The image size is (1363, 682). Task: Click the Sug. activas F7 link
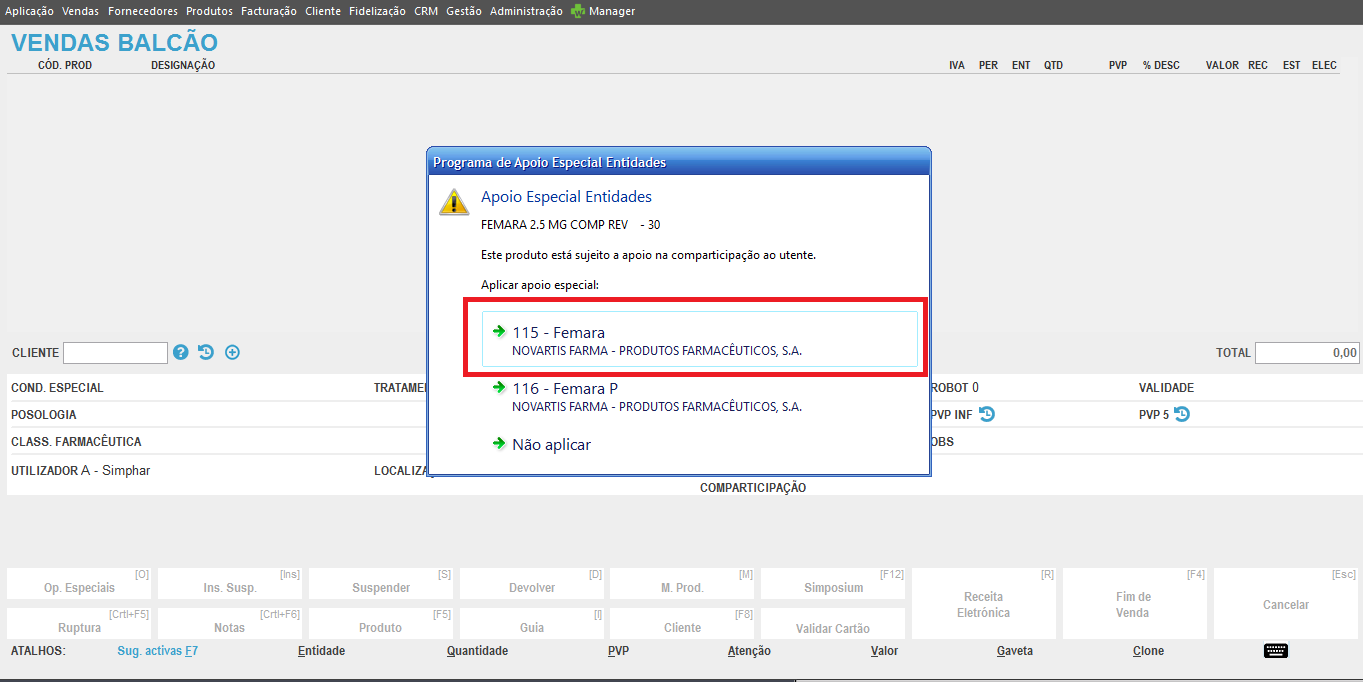[x=157, y=651]
